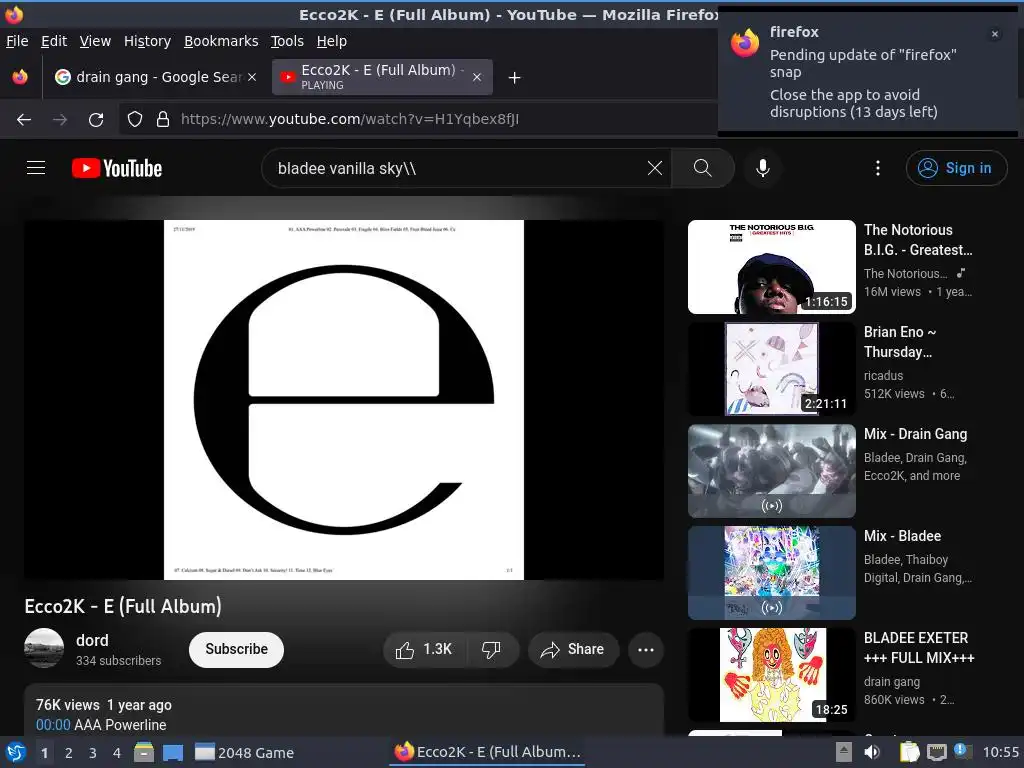Open the Bookmarks menu
Screen dimensions: 1024x768
coord(221,41)
